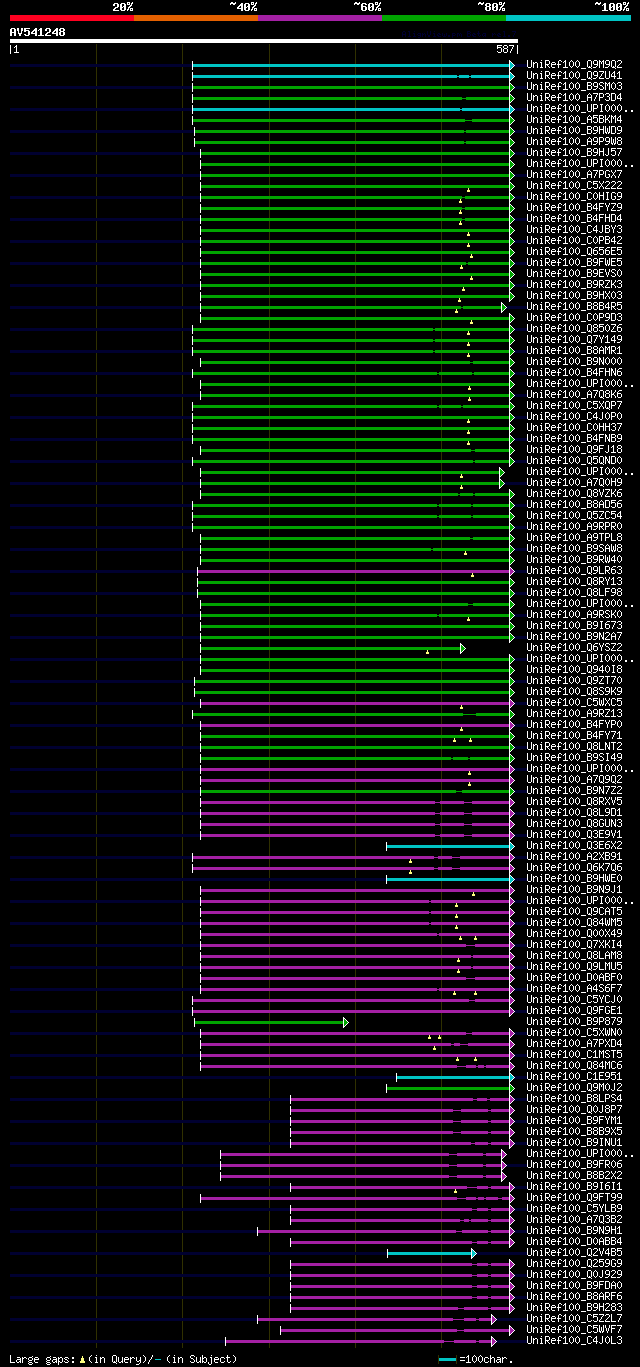Select label UniRef100_B9HJ57
This screenshot has width=640, height=1367.
(x=574, y=152)
